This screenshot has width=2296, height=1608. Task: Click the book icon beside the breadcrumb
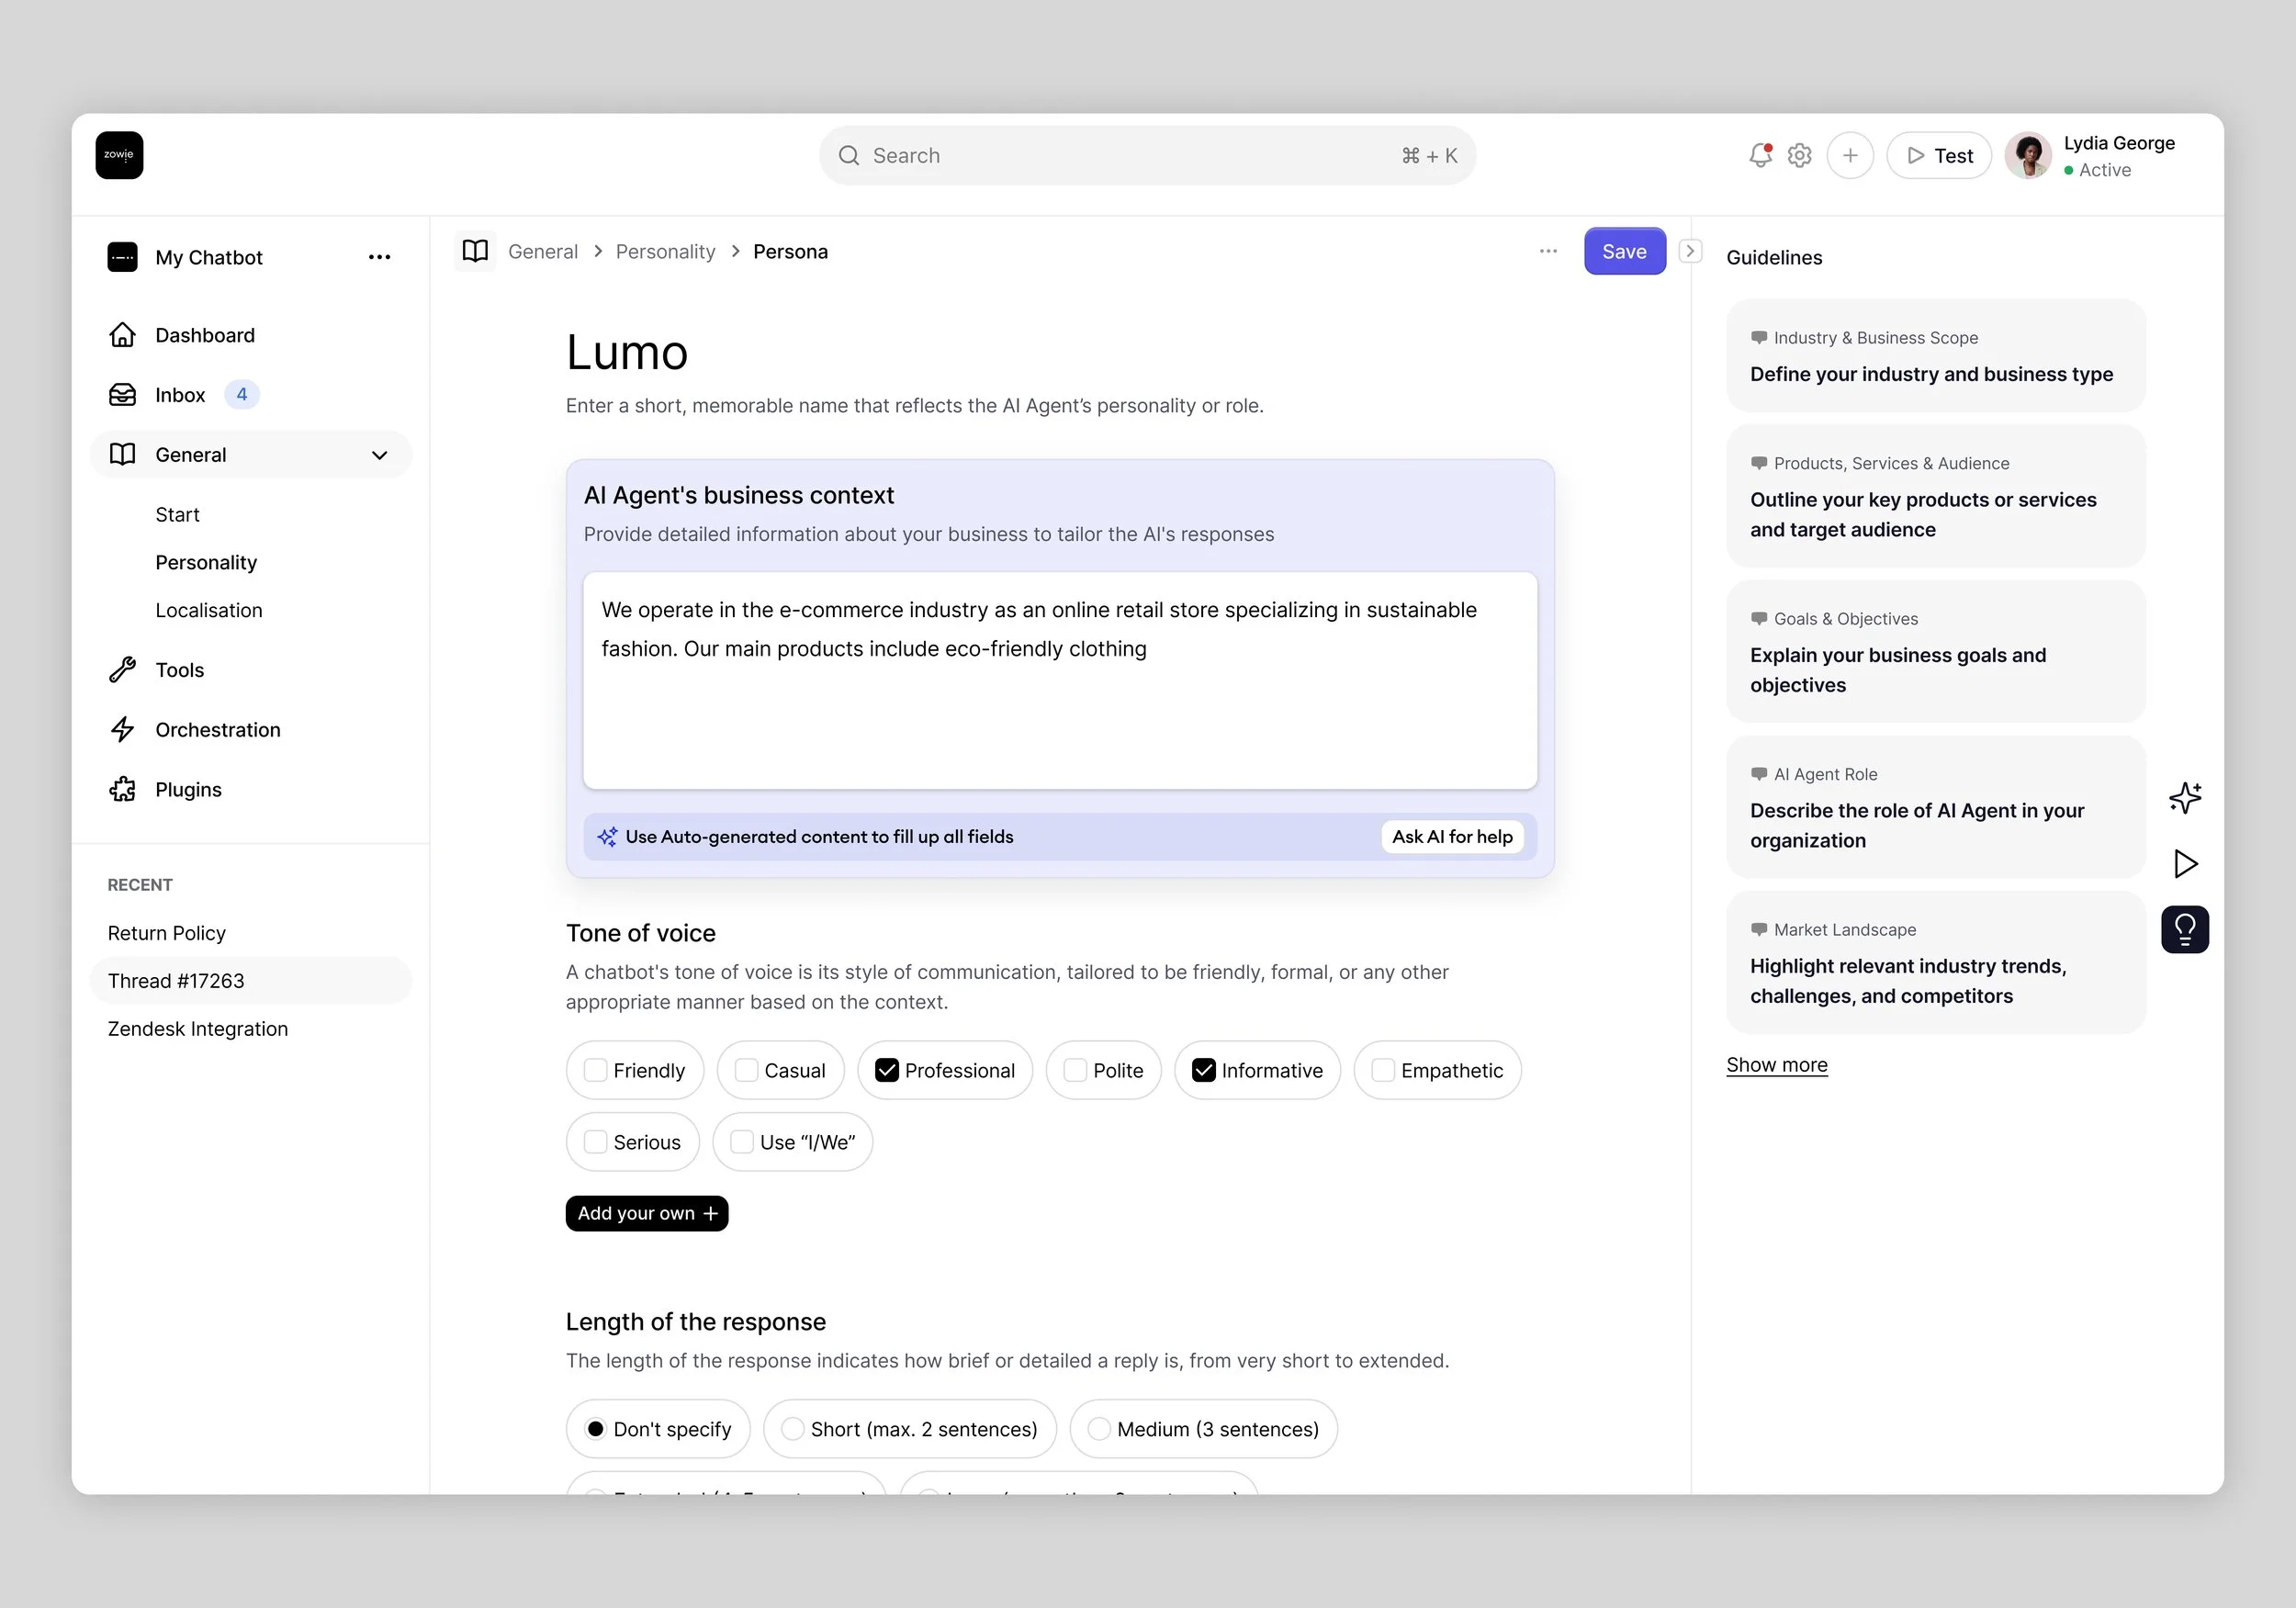click(x=475, y=251)
